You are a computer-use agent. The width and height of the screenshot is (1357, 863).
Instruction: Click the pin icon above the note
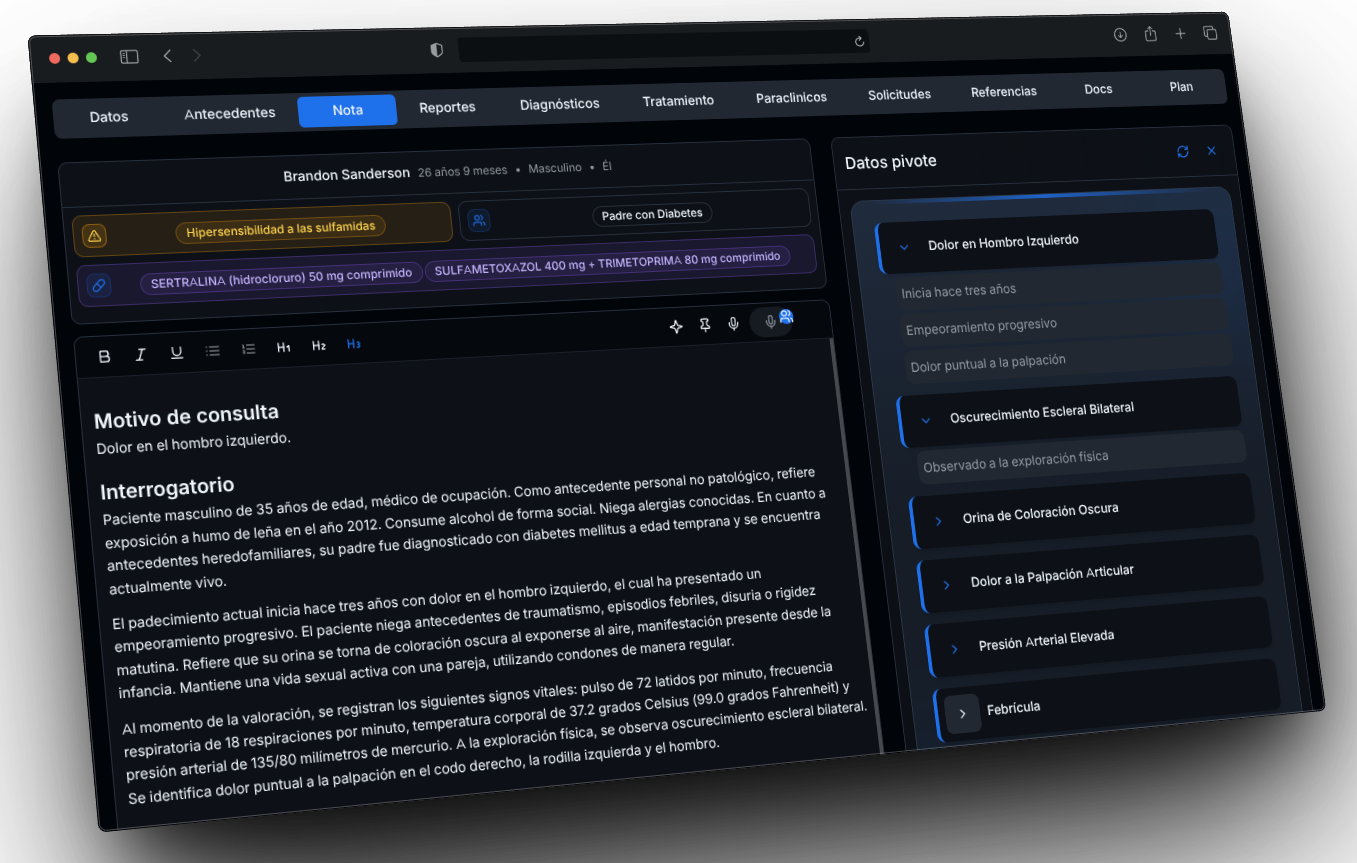[x=705, y=325]
